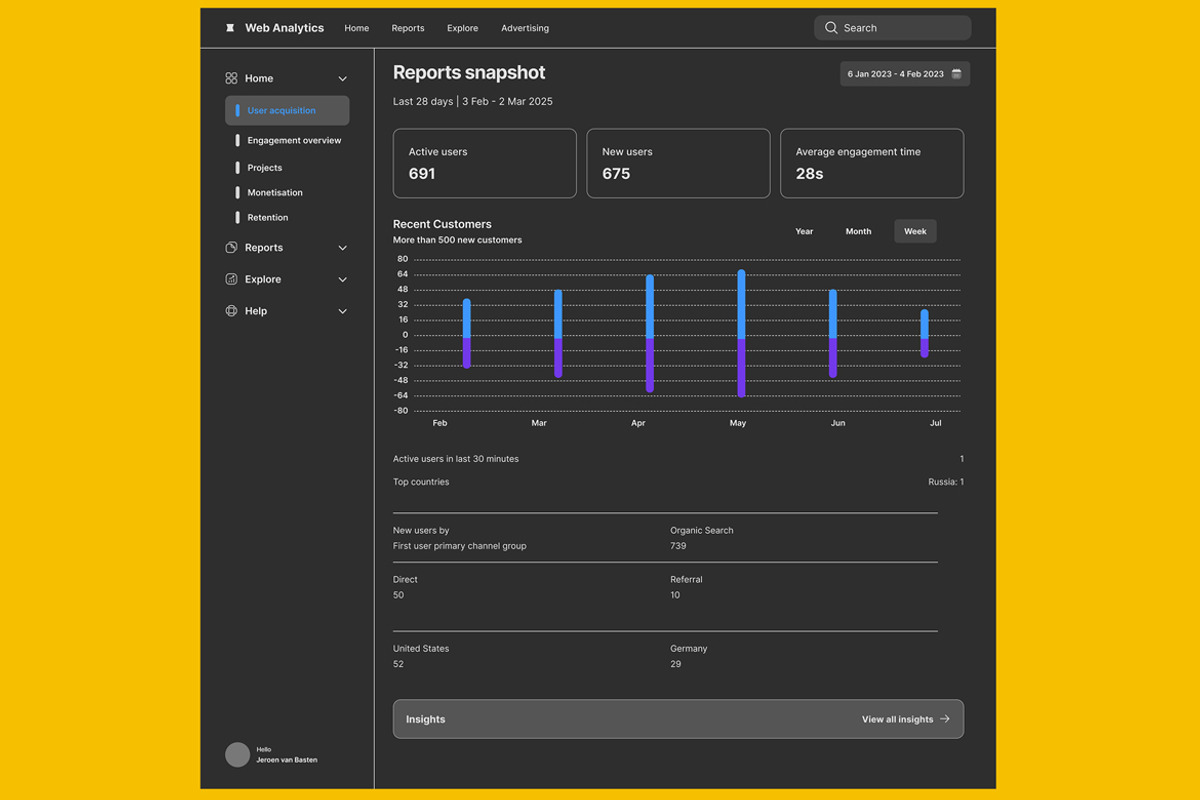Click 'Active users in last 30 minutes' text

pyautogui.click(x=456, y=459)
